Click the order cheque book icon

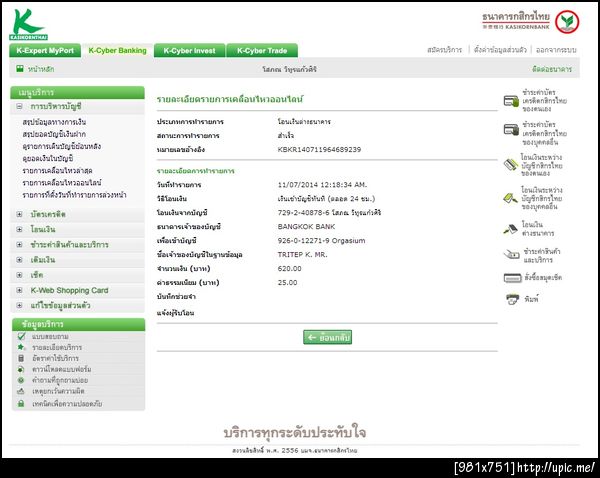click(512, 278)
